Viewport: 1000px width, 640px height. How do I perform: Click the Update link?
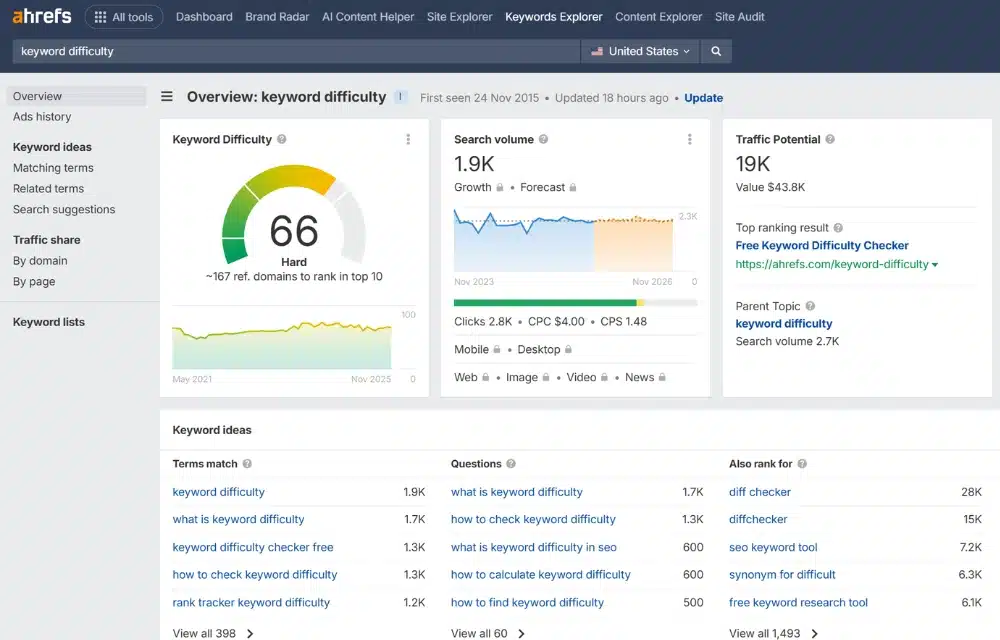[703, 98]
